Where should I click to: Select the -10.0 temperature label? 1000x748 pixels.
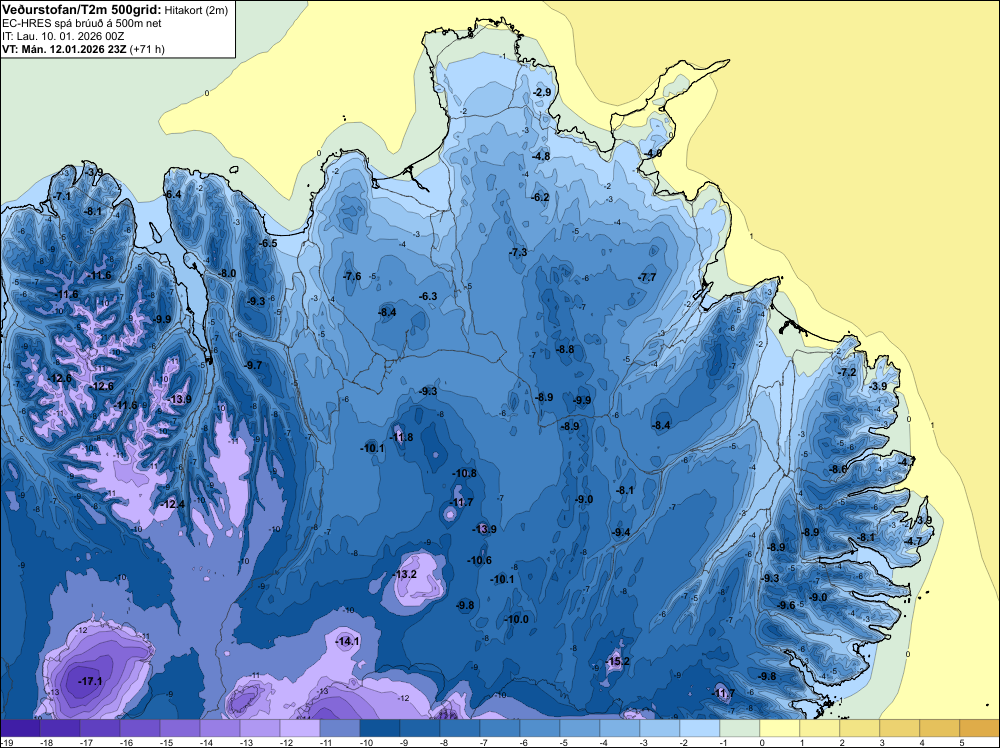click(x=516, y=619)
